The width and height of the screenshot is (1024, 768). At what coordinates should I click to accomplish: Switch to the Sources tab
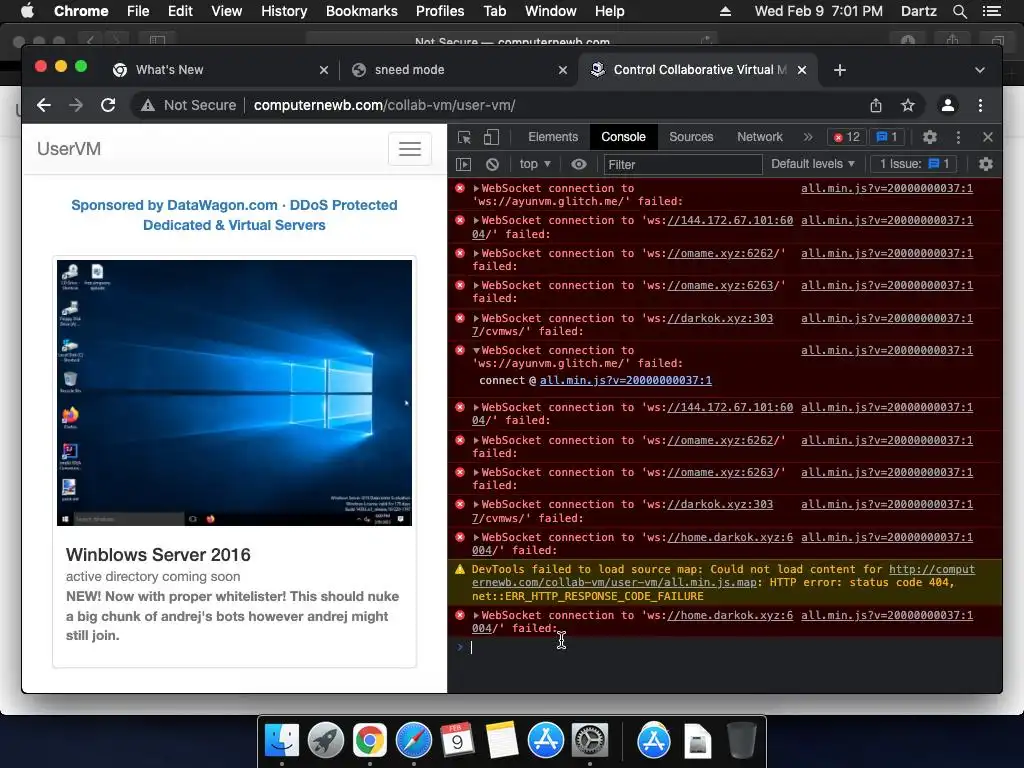point(691,137)
